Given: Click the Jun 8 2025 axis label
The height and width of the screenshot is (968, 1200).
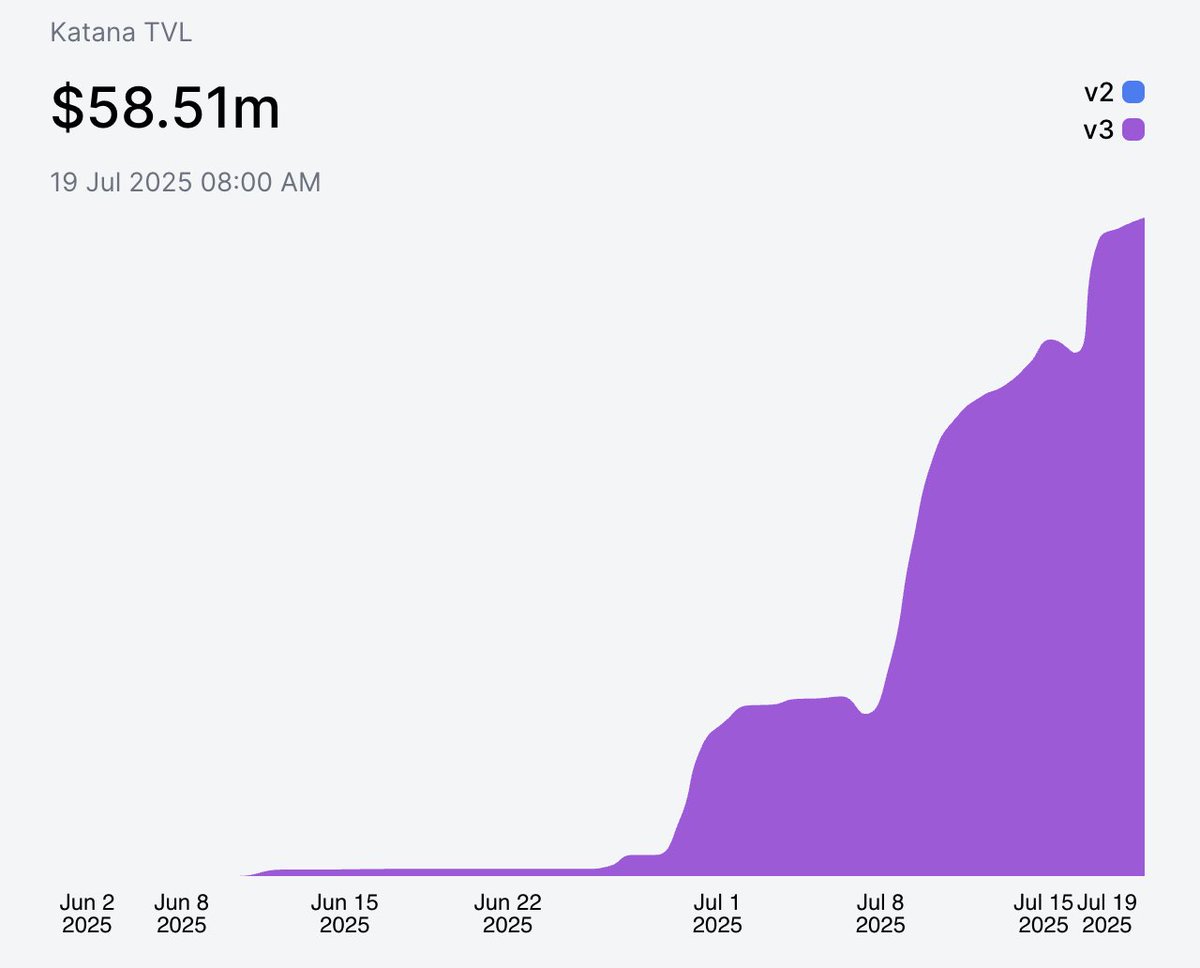Looking at the screenshot, I should 182,913.
